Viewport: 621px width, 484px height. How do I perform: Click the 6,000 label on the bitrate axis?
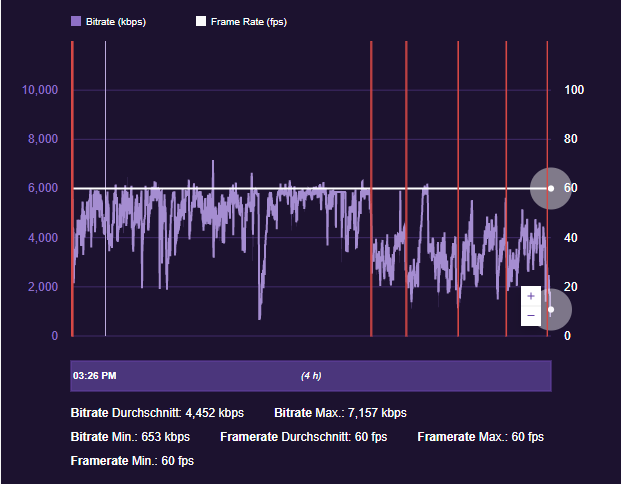click(43, 188)
